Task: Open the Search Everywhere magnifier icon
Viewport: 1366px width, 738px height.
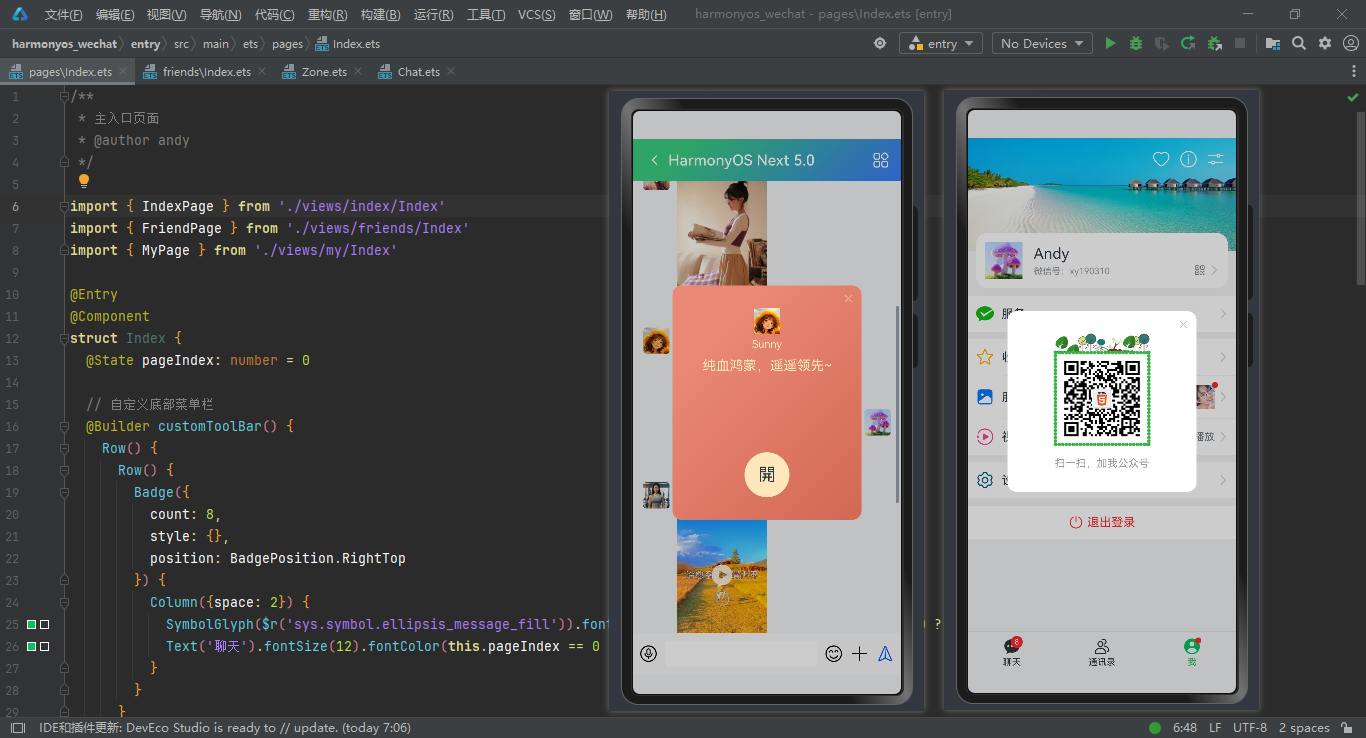Action: (x=1299, y=44)
